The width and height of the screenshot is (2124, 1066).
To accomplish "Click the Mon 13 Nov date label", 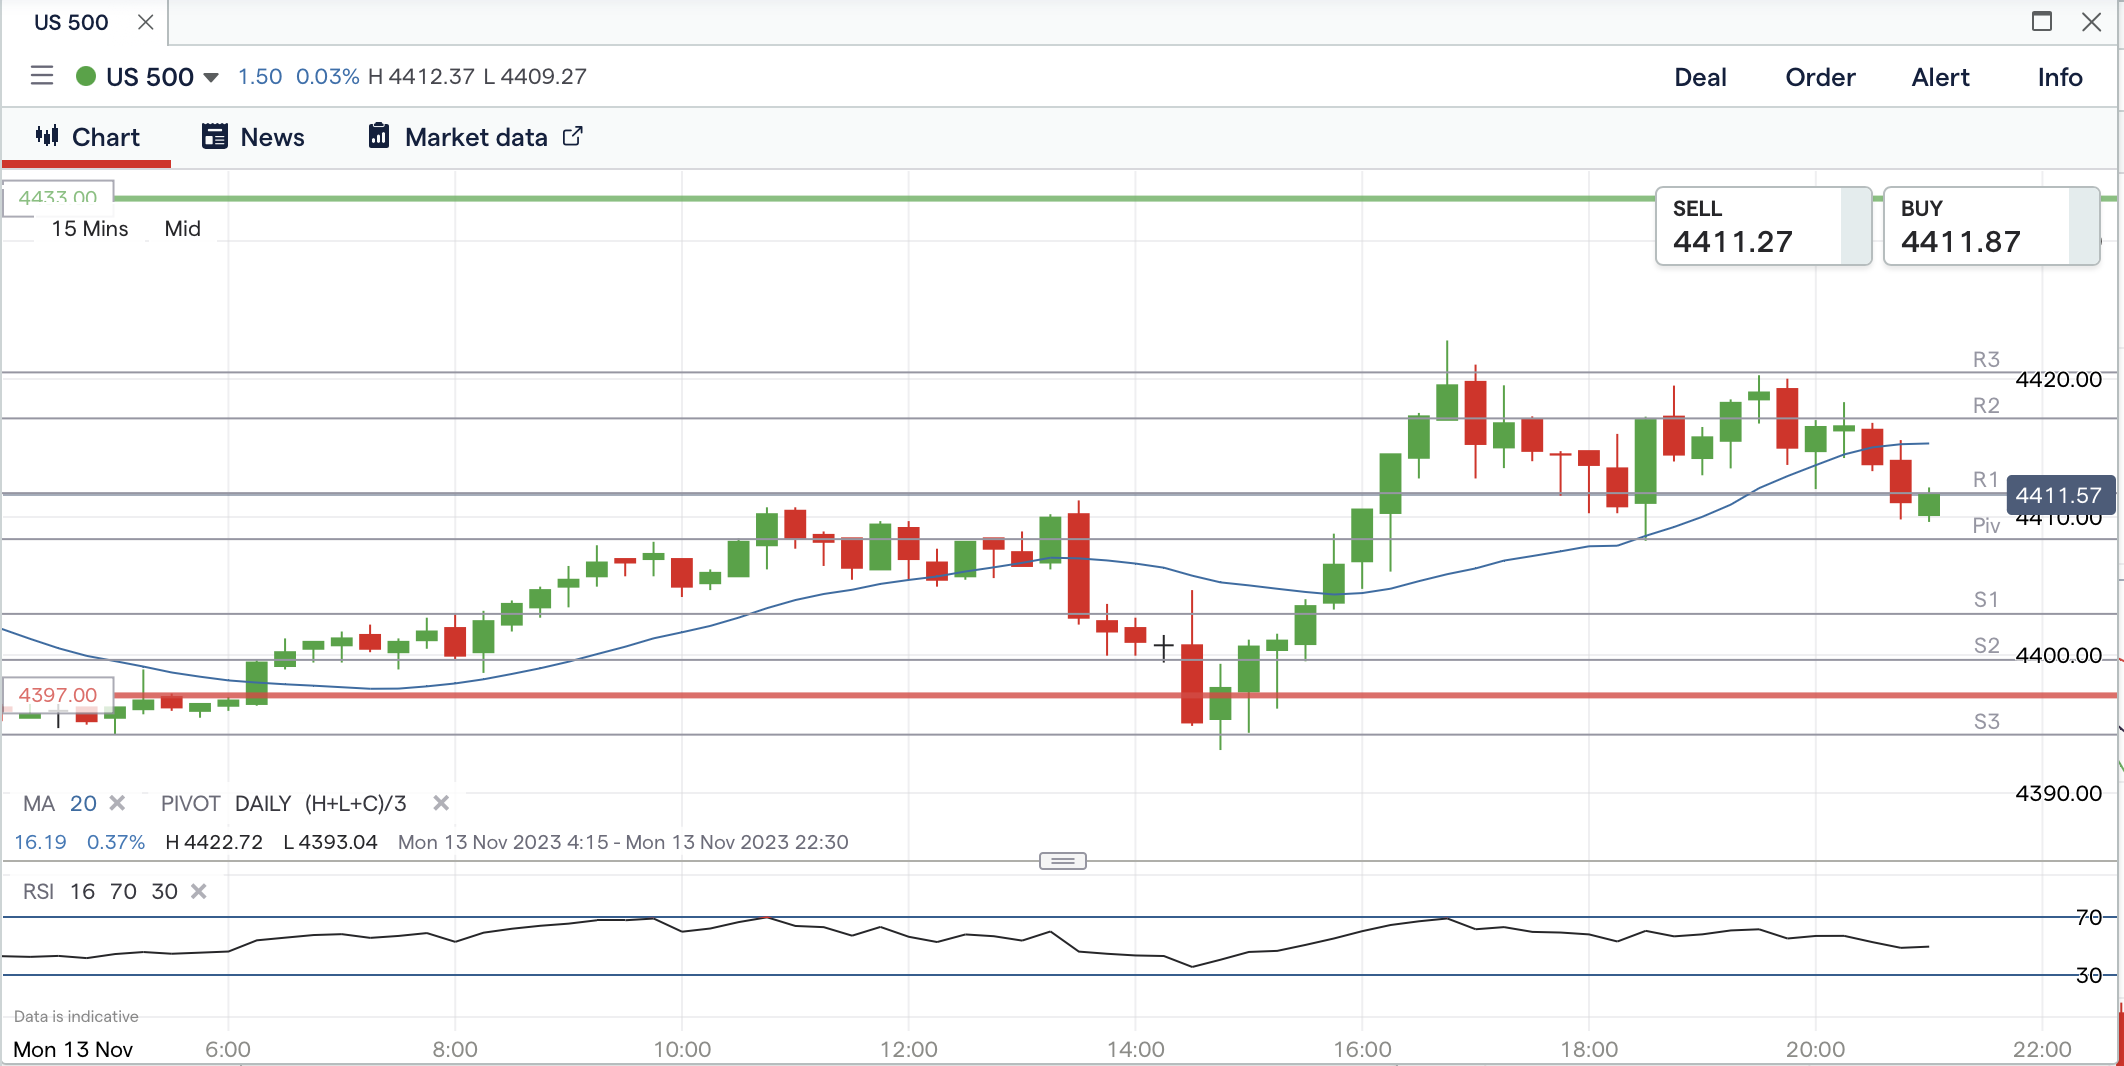I will coord(73,1050).
